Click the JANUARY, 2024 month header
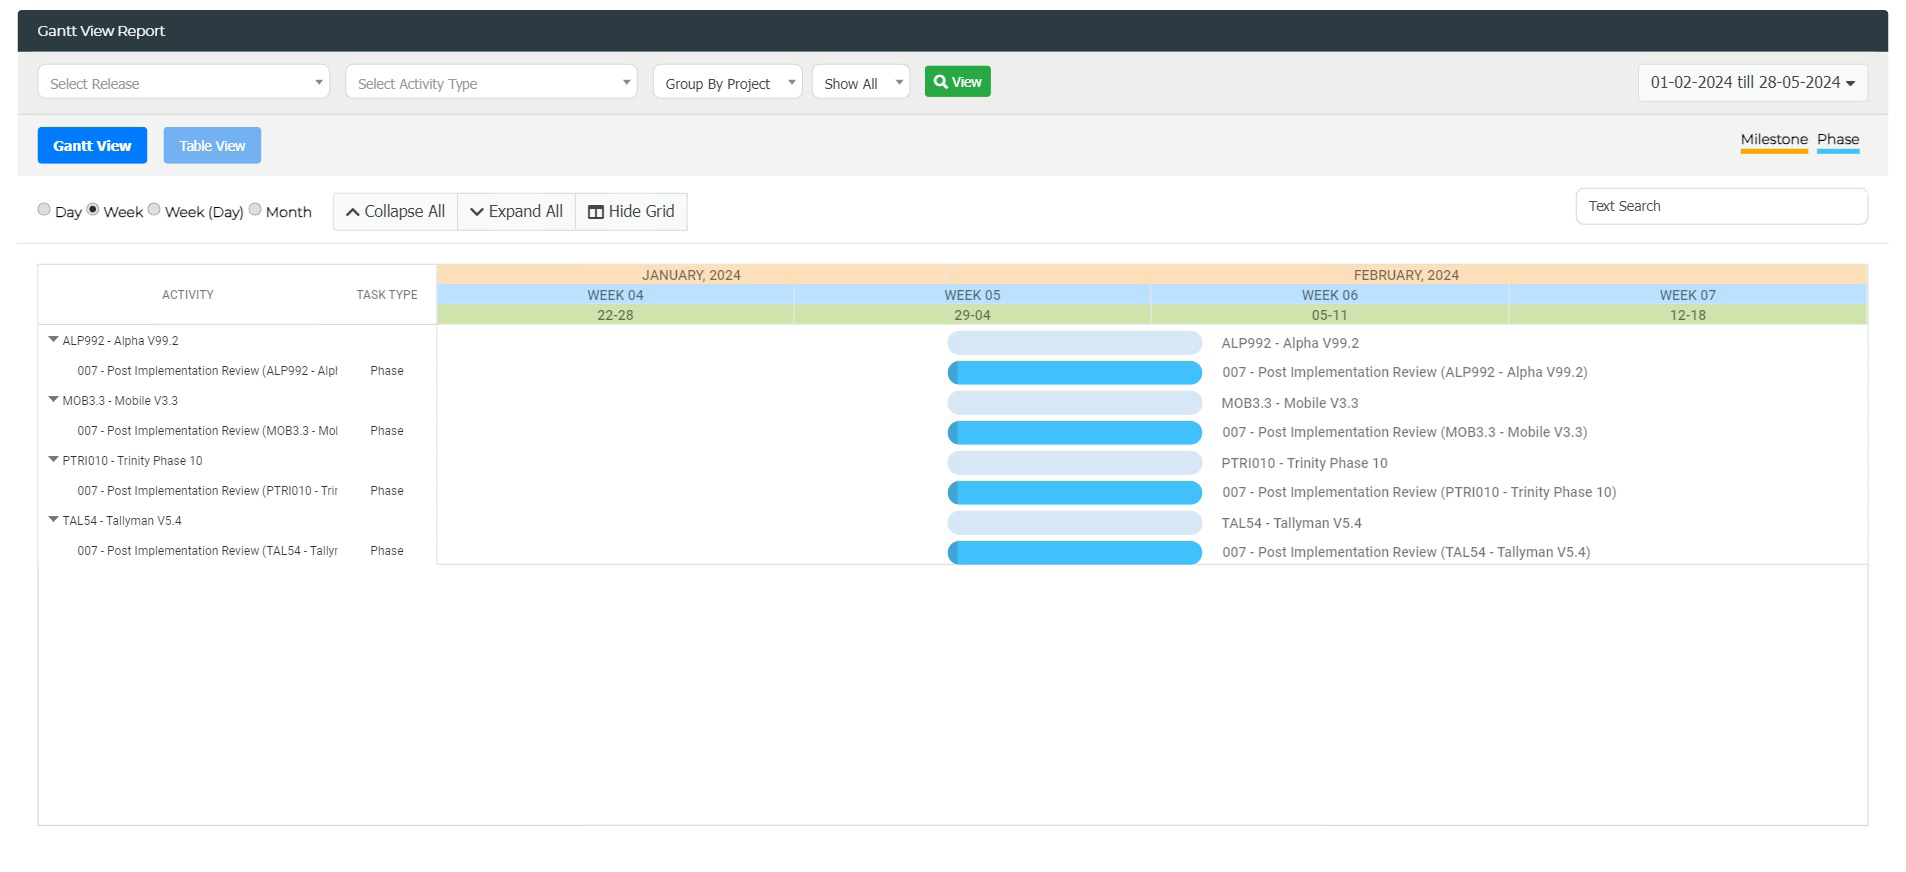The image size is (1906, 872). (691, 275)
